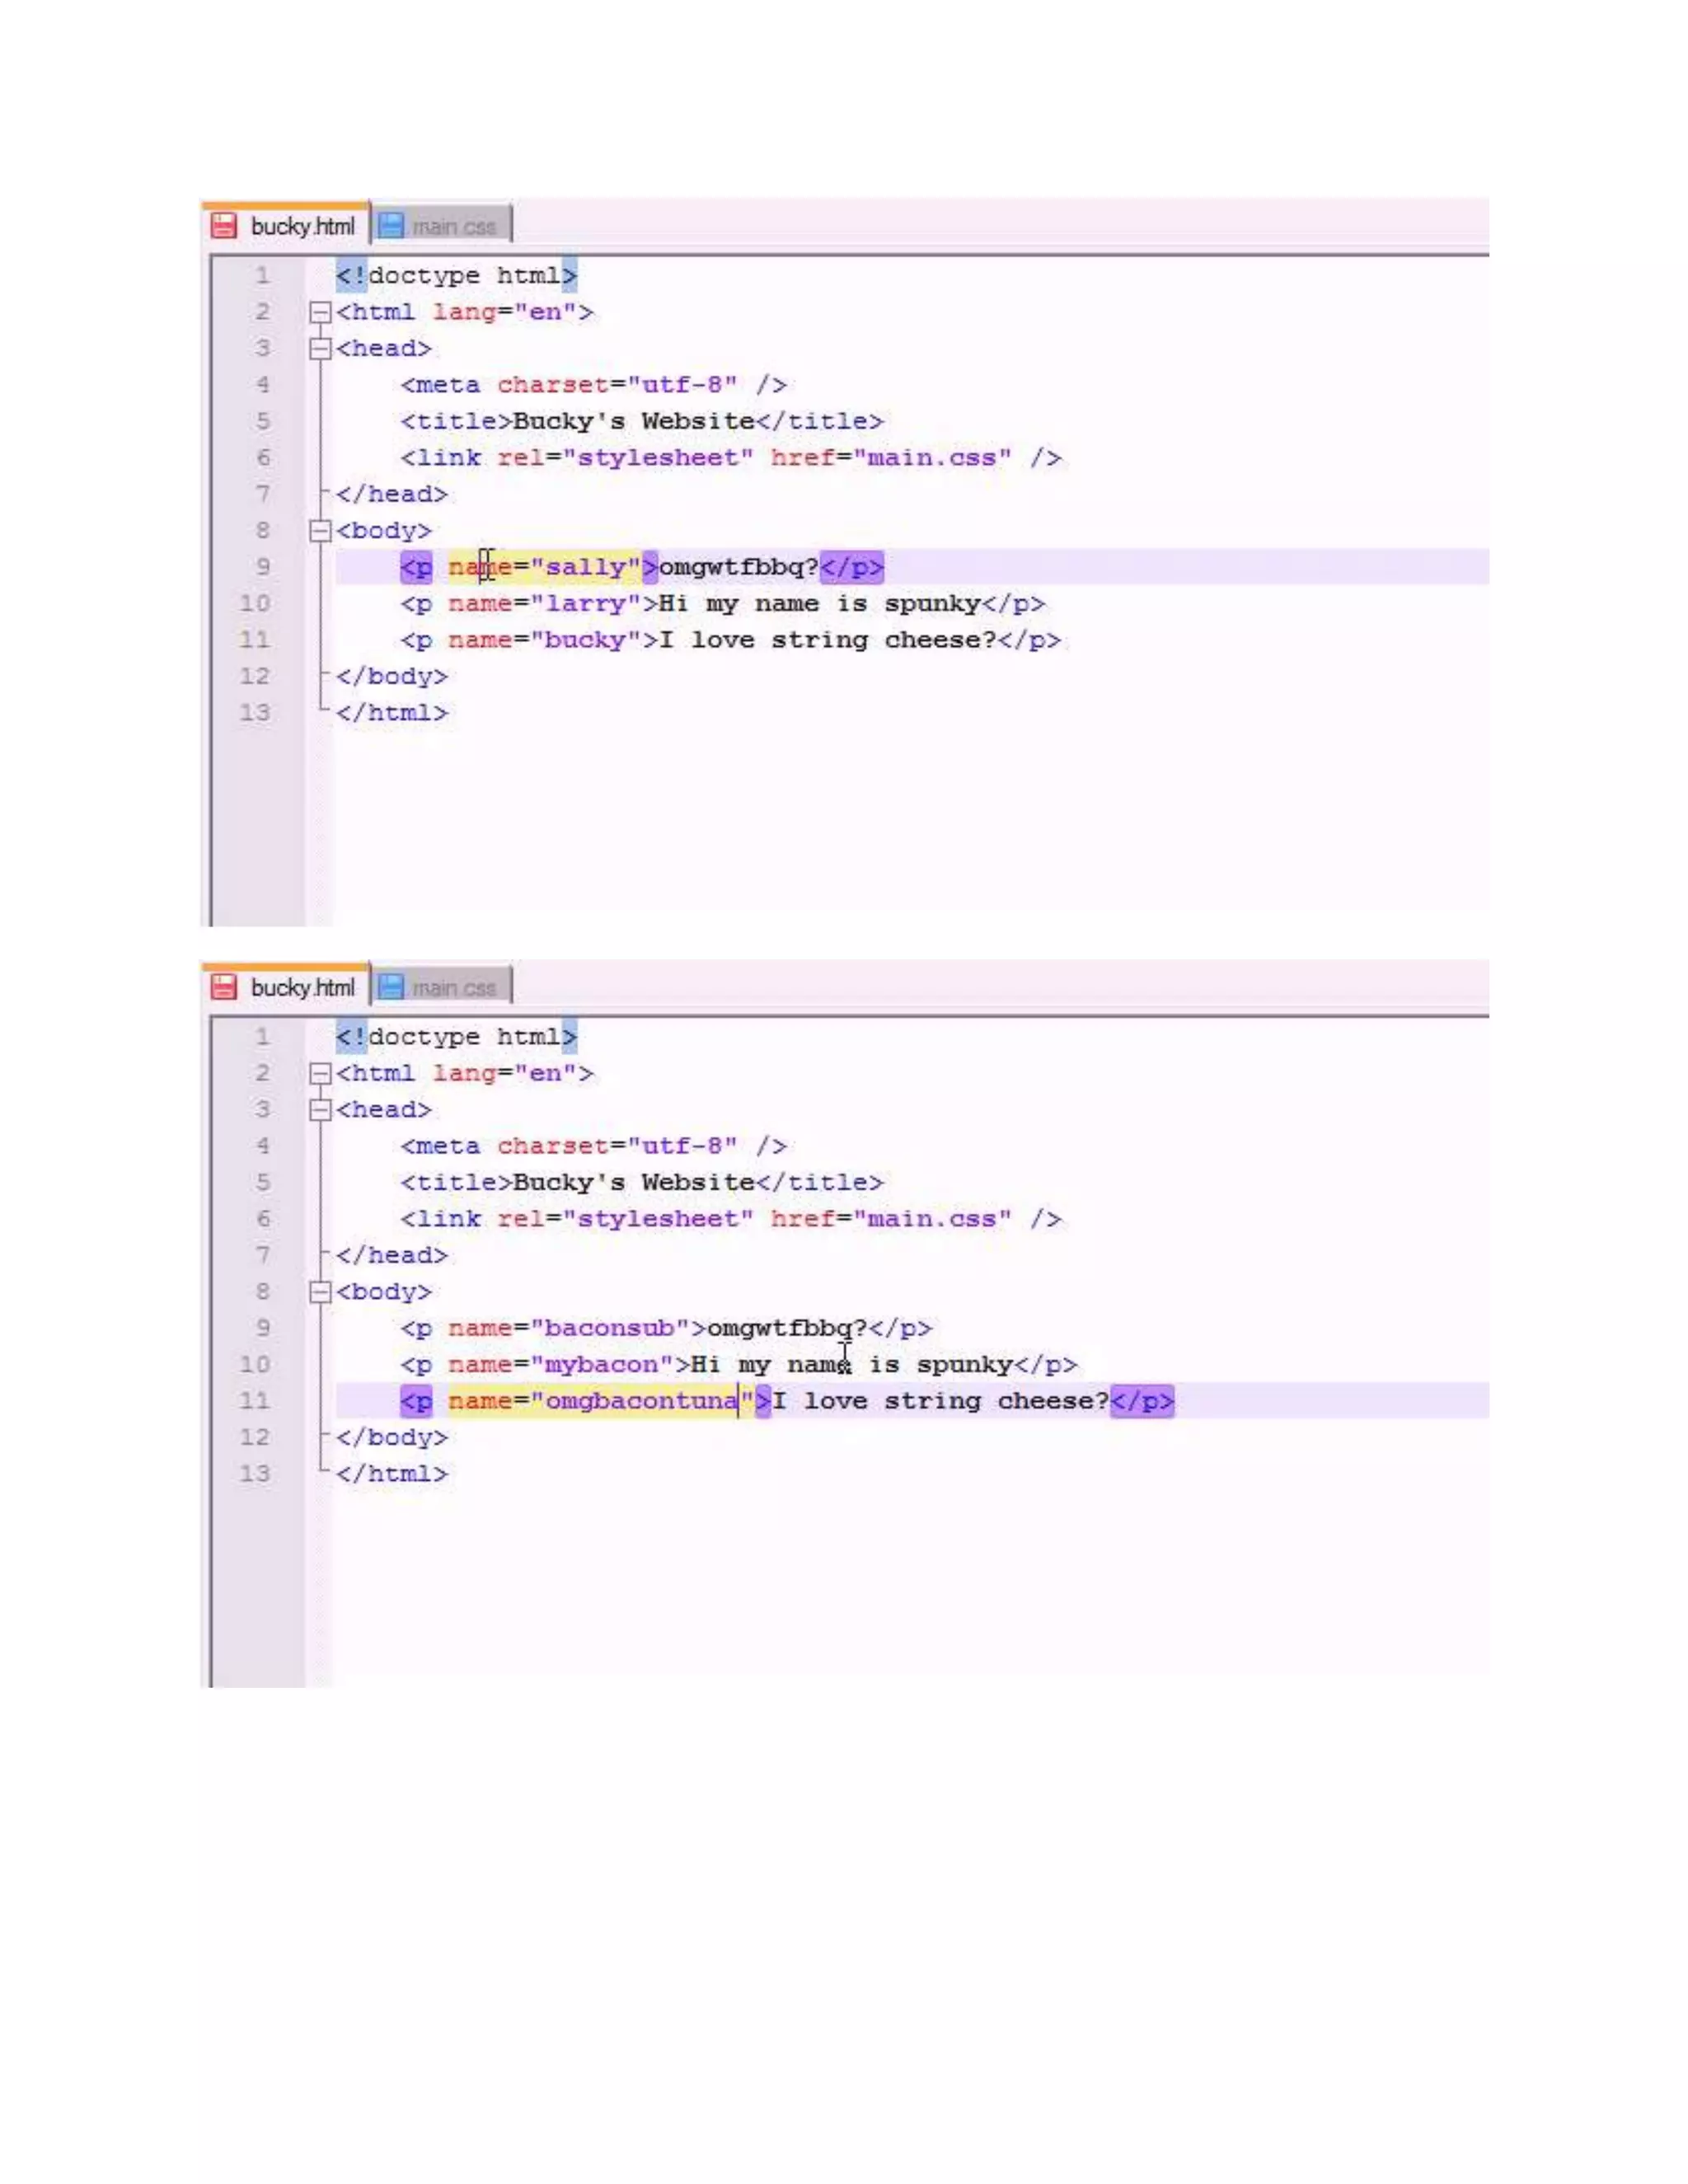Viewport: 1688px width, 2184px height.
Task: Switch to main.css tab above the "sally" code
Action: coord(441,226)
